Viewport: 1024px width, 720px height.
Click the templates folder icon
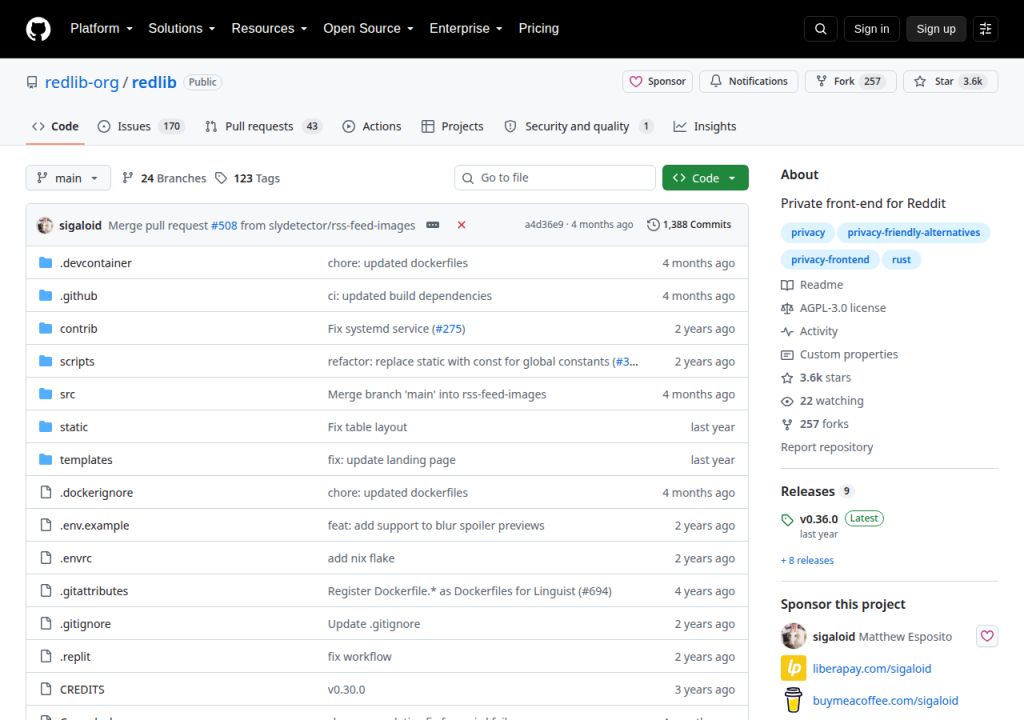tap(45, 459)
